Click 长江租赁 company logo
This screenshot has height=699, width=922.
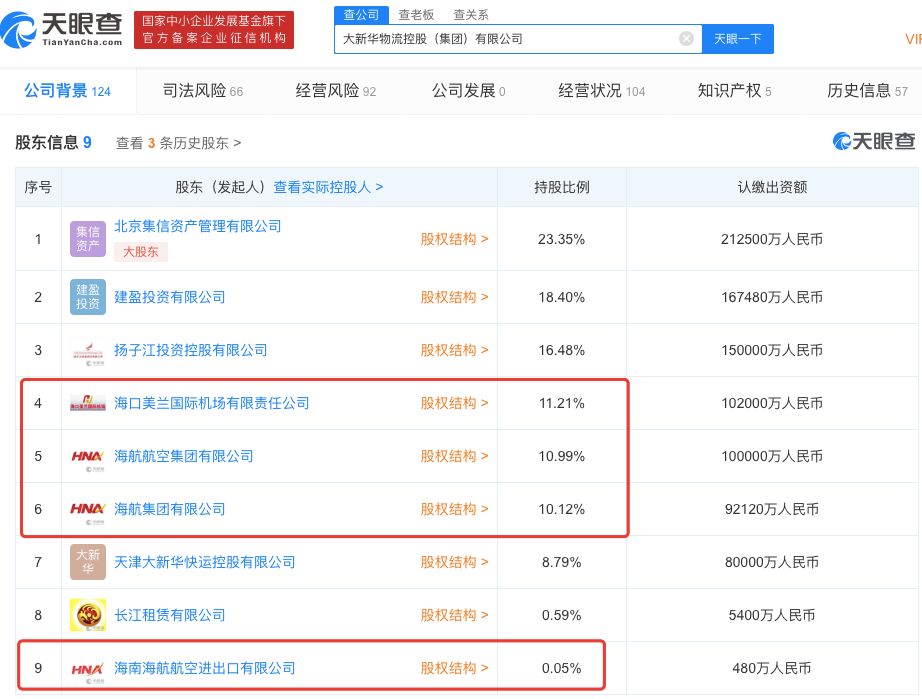tap(88, 615)
